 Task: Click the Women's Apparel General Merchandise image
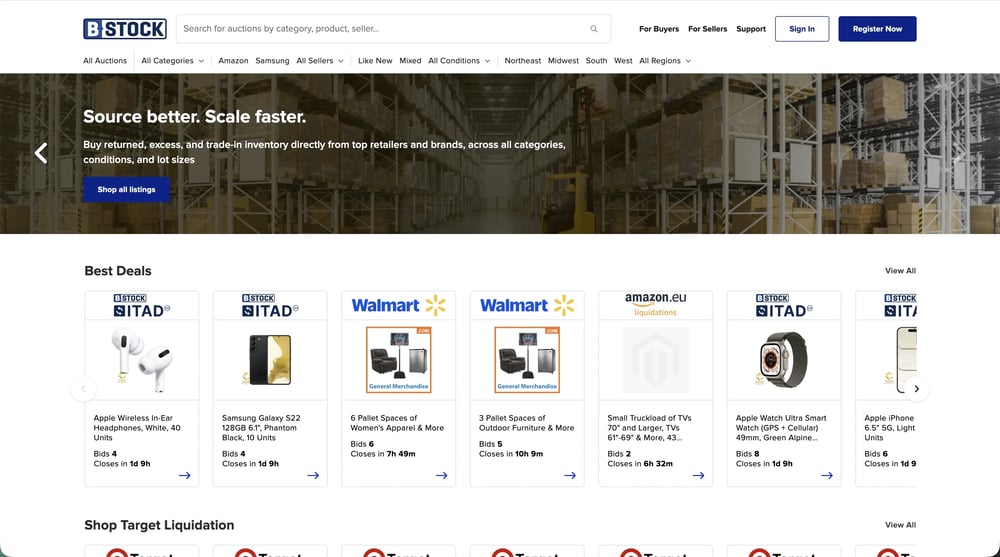[399, 360]
